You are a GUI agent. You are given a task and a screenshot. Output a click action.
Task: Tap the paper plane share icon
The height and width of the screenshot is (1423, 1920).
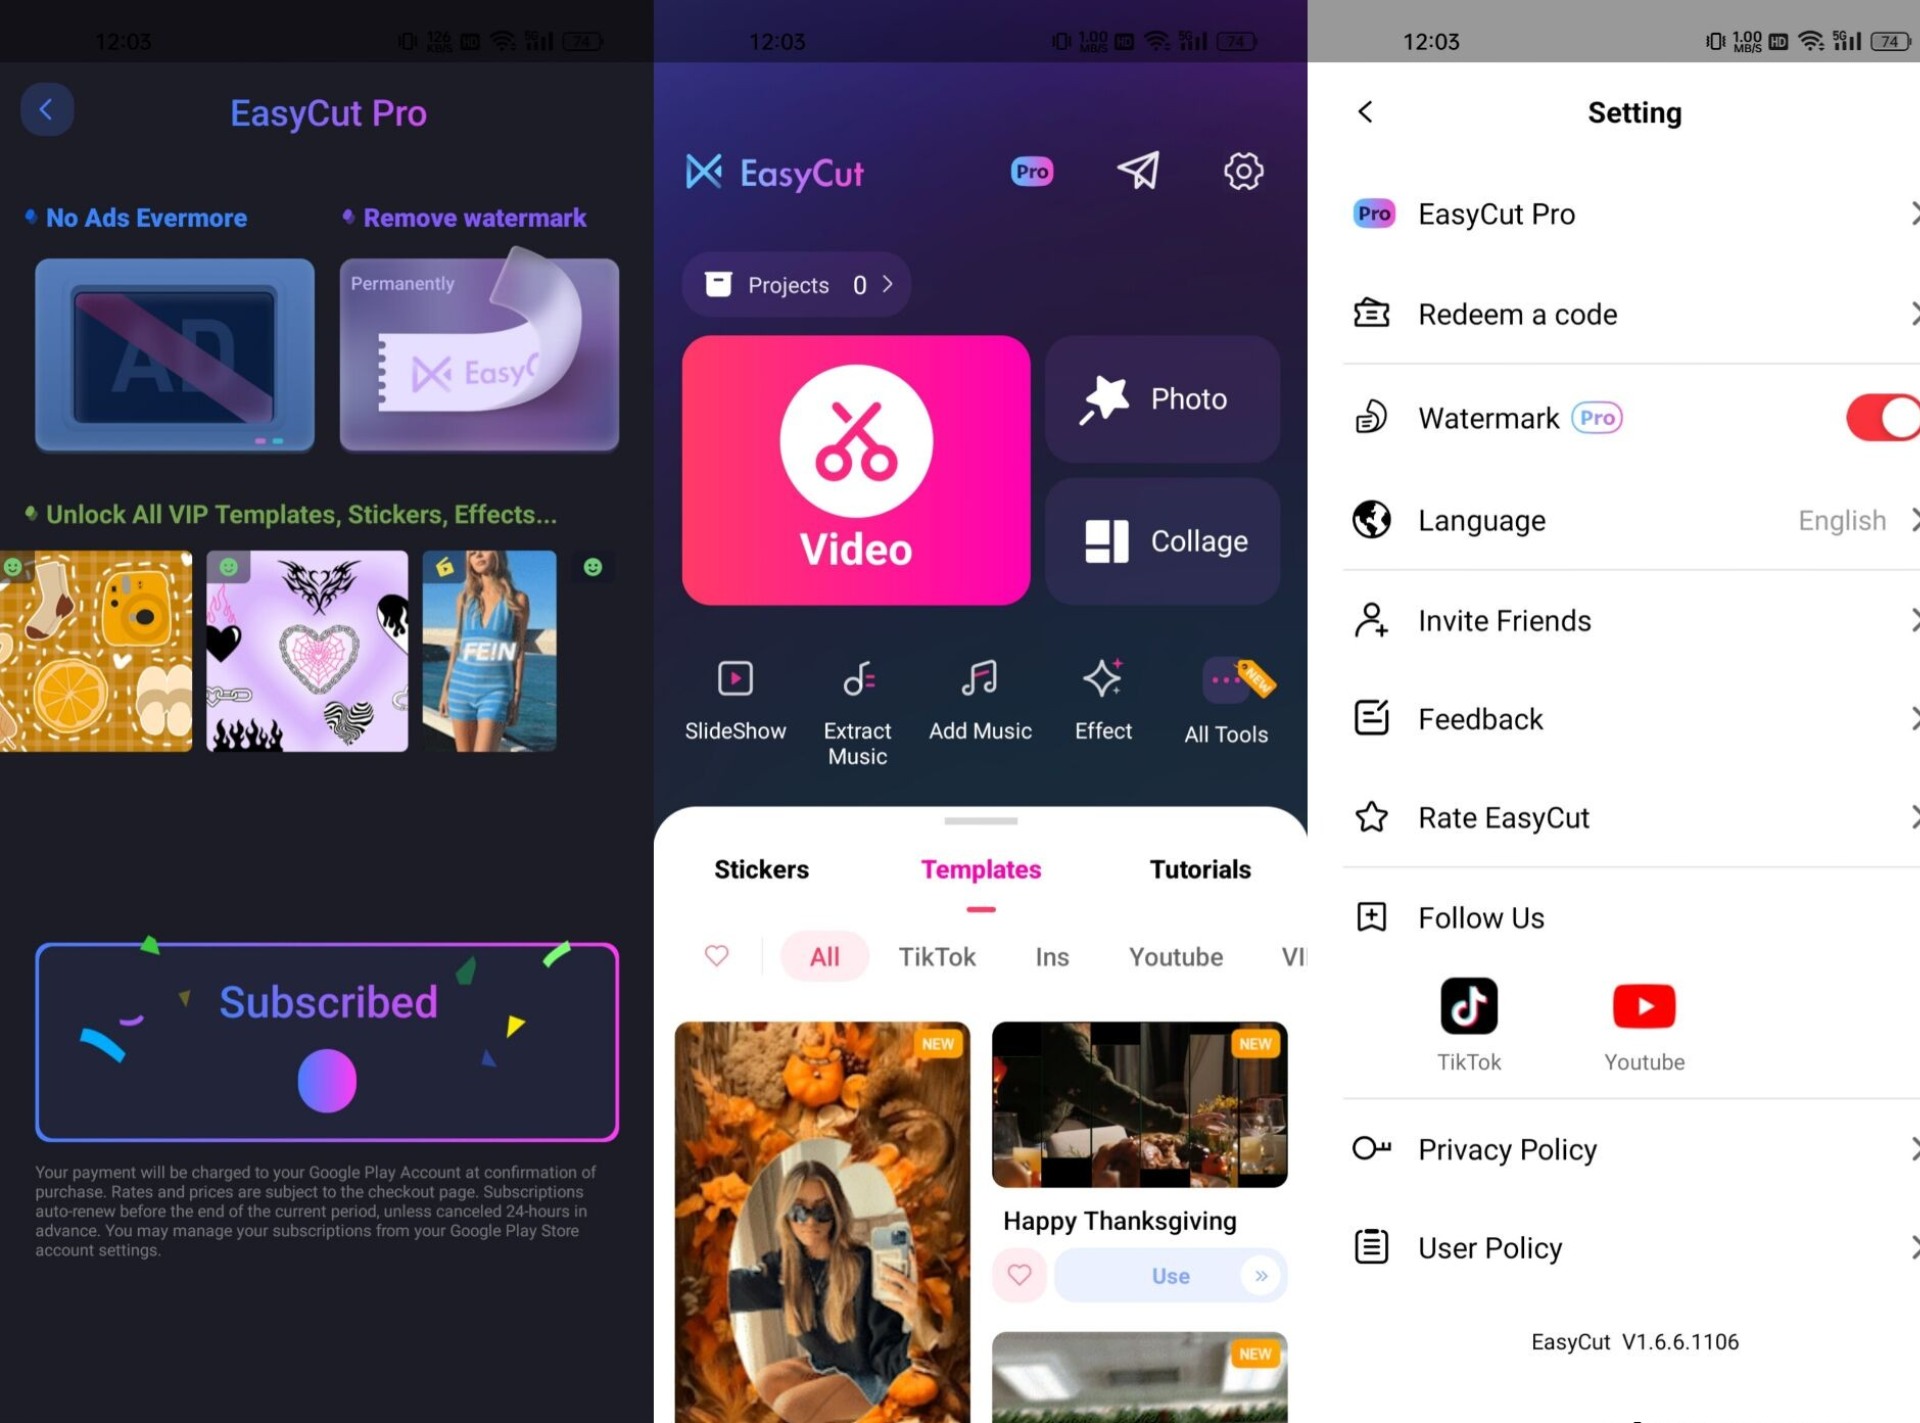coord(1138,171)
